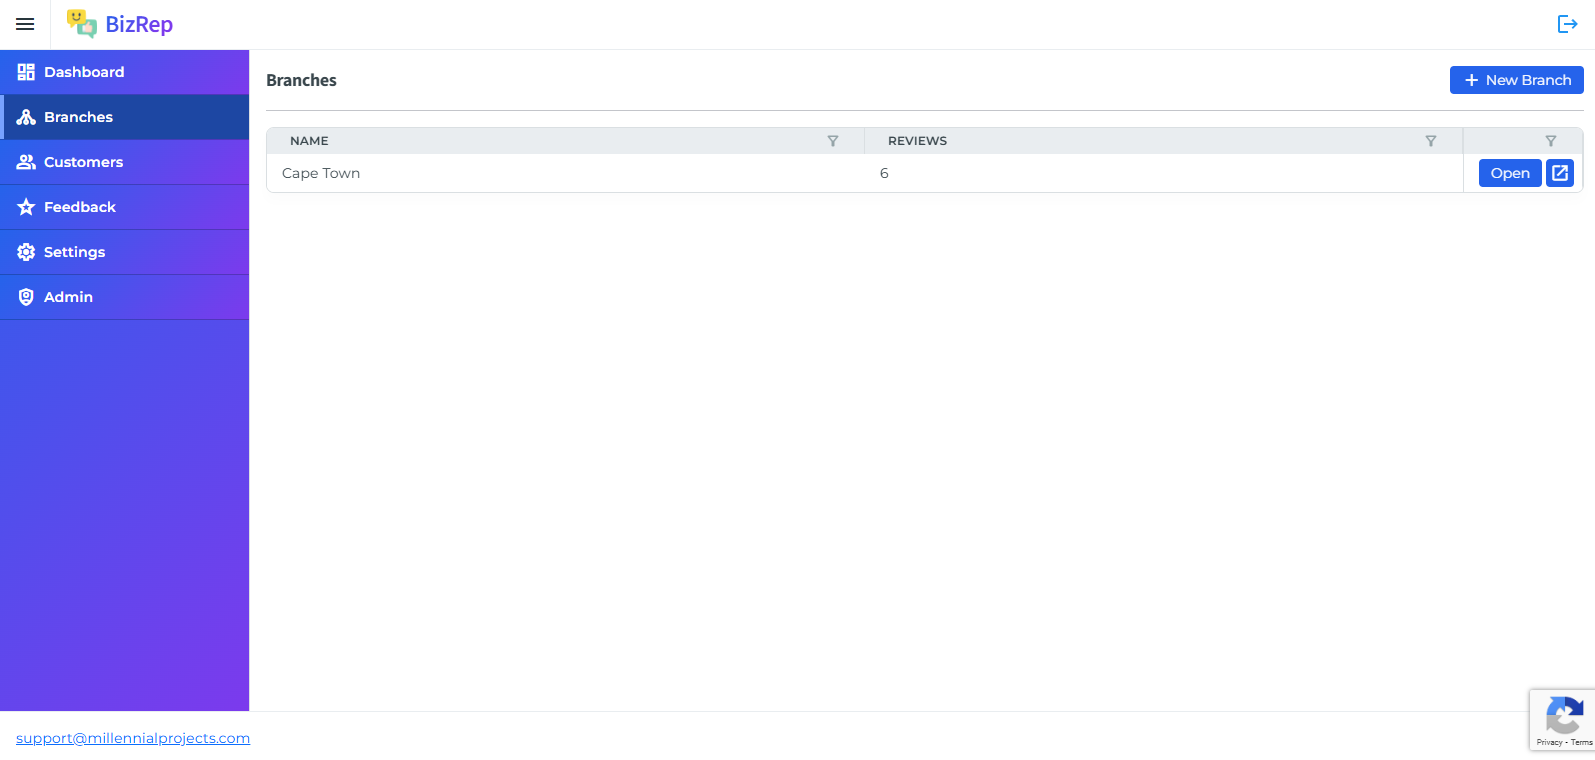
Task: Sort by REVIEWS column header
Action: 917,141
